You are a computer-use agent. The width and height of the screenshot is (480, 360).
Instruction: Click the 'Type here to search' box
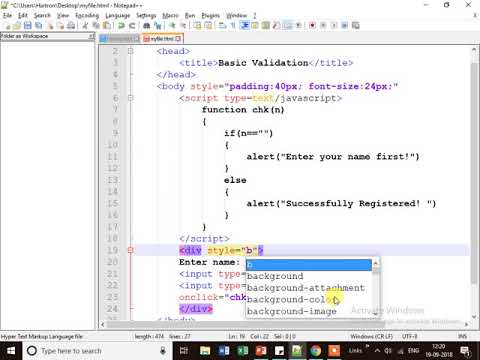point(97,351)
